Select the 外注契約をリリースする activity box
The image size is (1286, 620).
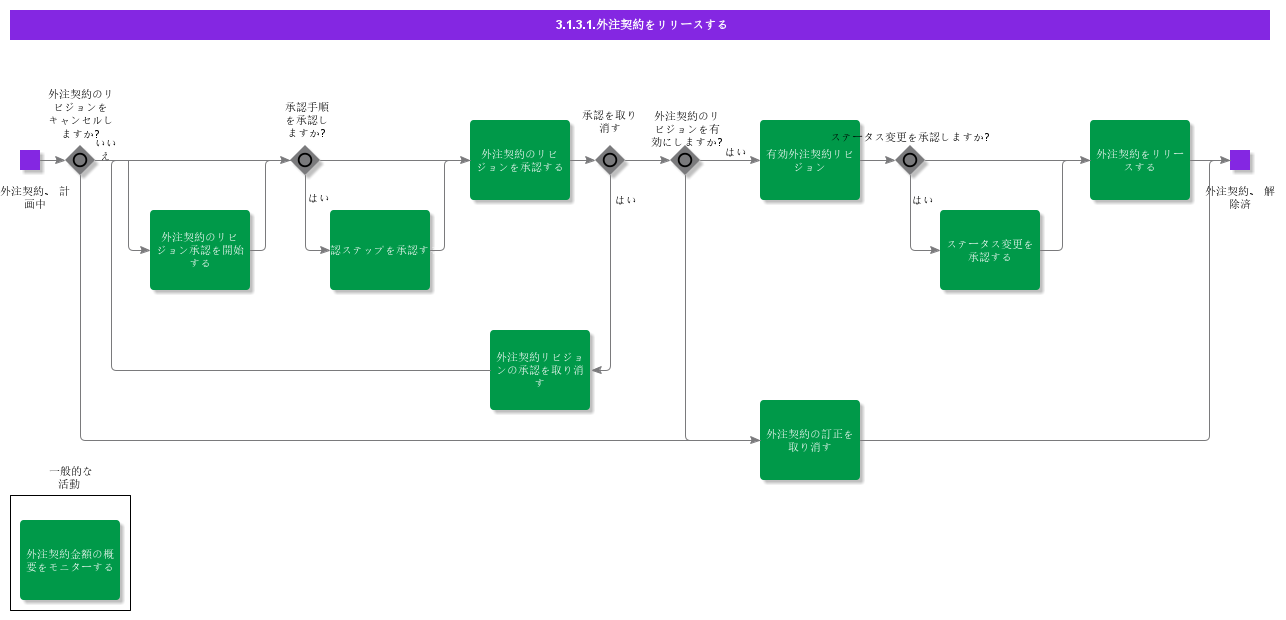[x=1140, y=160]
